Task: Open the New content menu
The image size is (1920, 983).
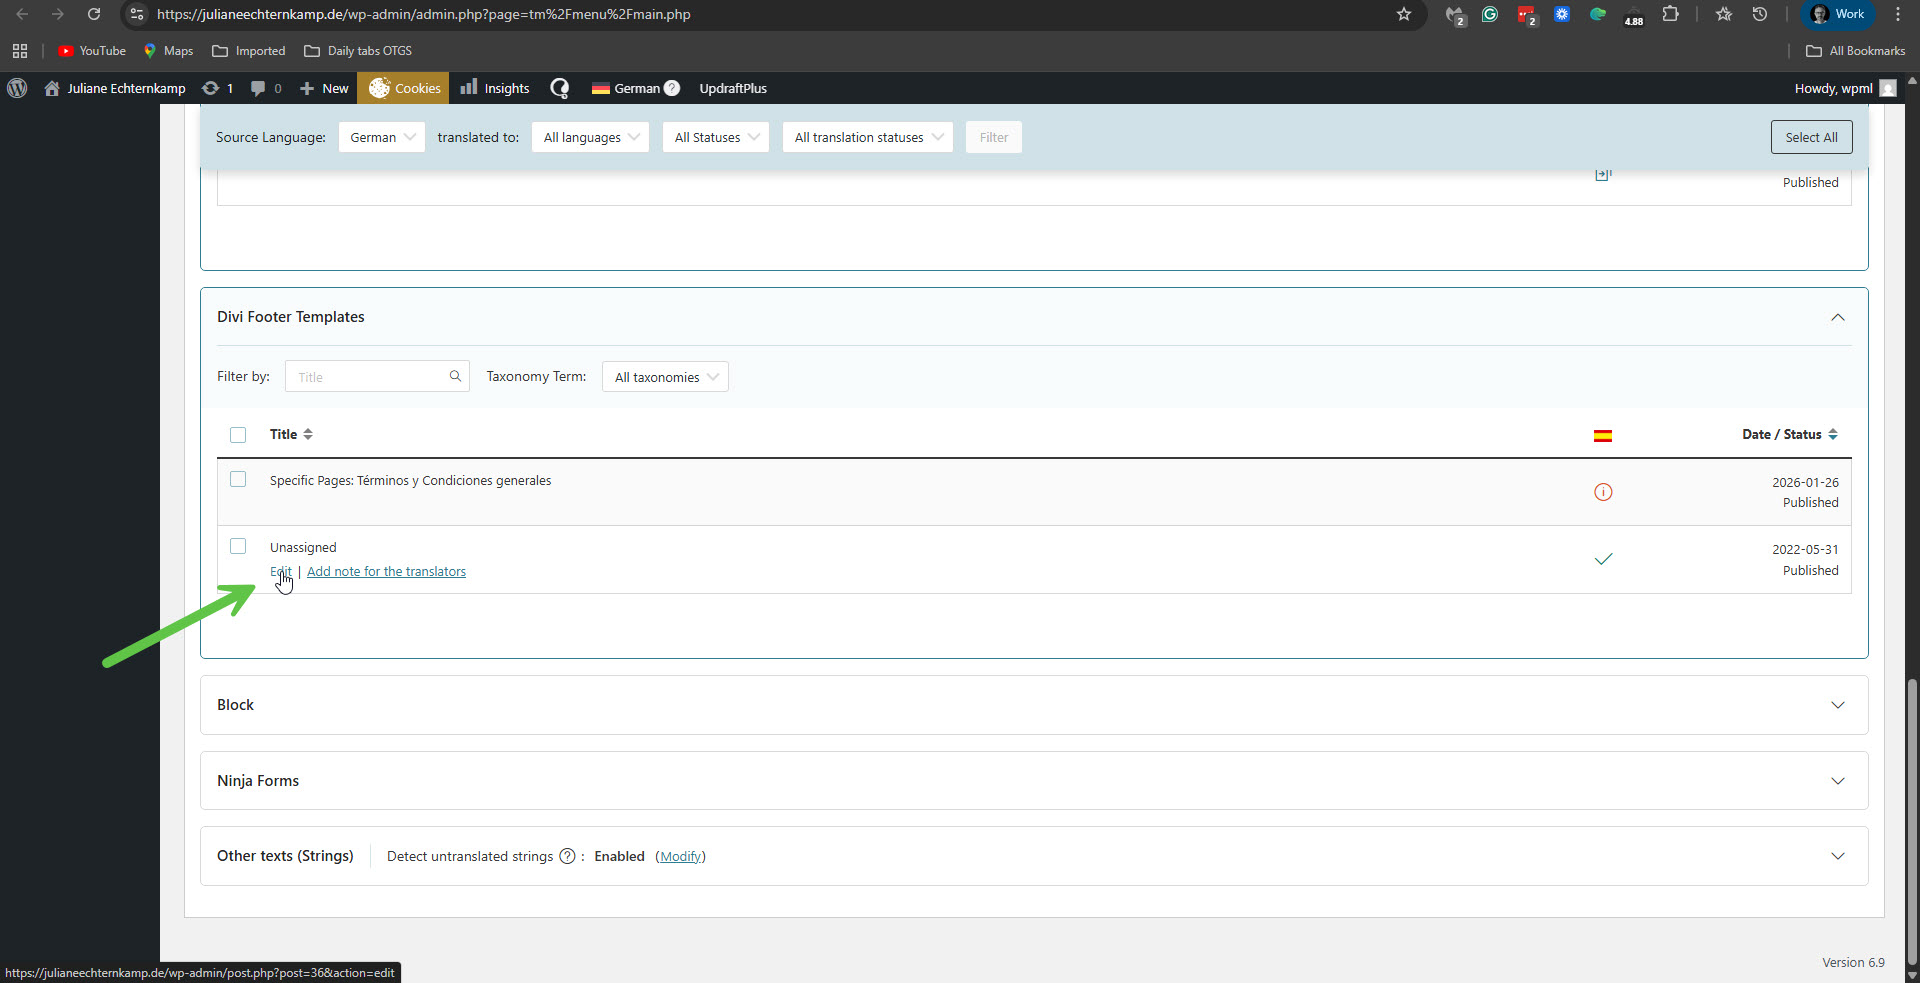Action: 324,88
